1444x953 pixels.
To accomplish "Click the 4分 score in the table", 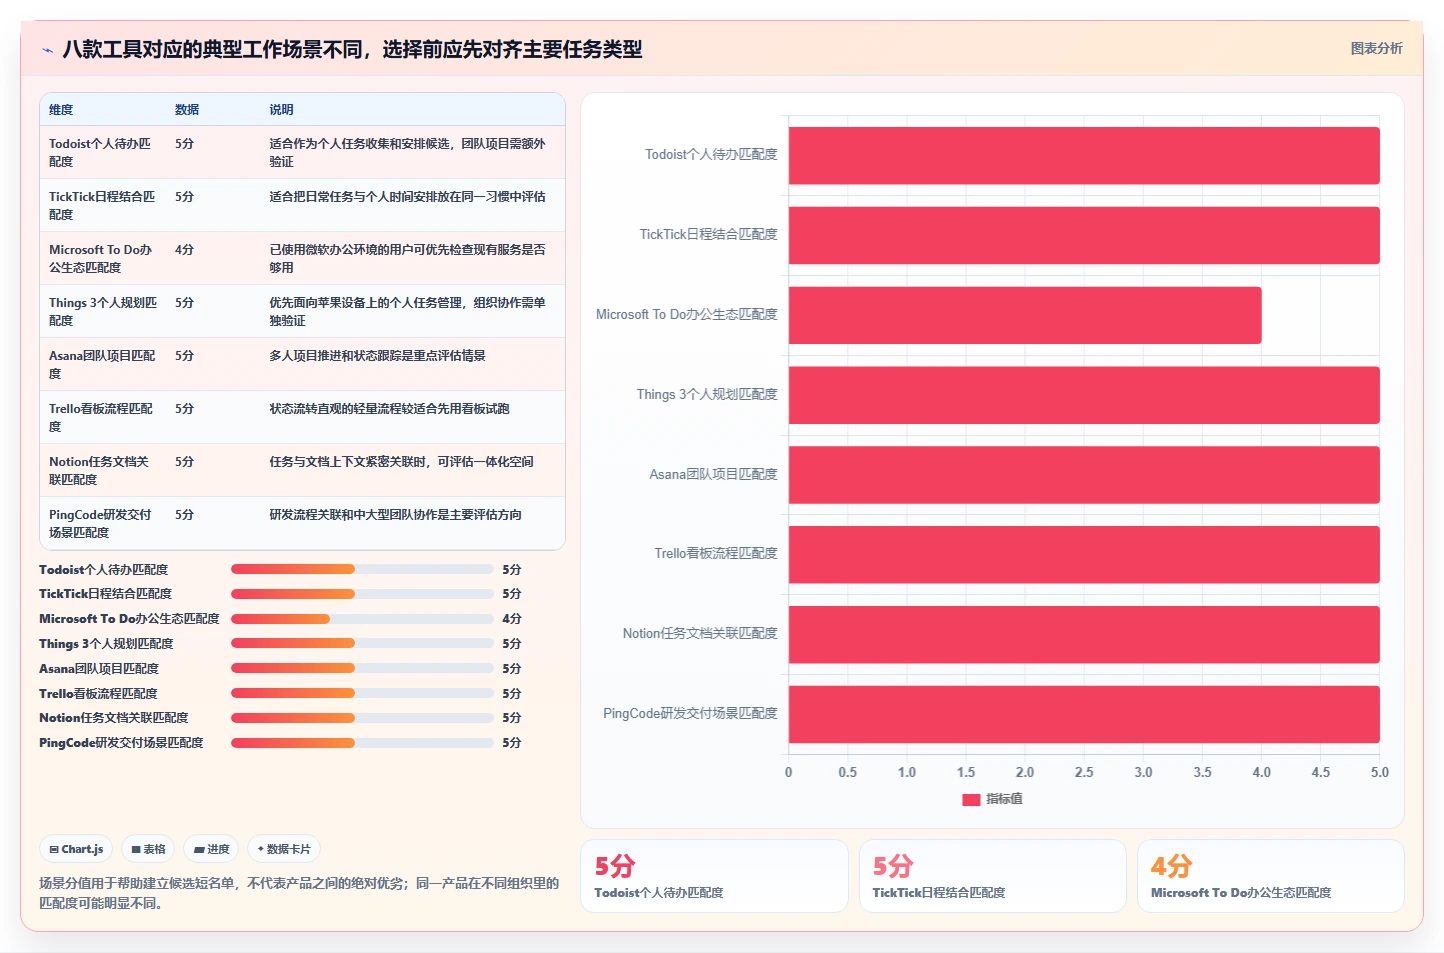I will click(184, 250).
